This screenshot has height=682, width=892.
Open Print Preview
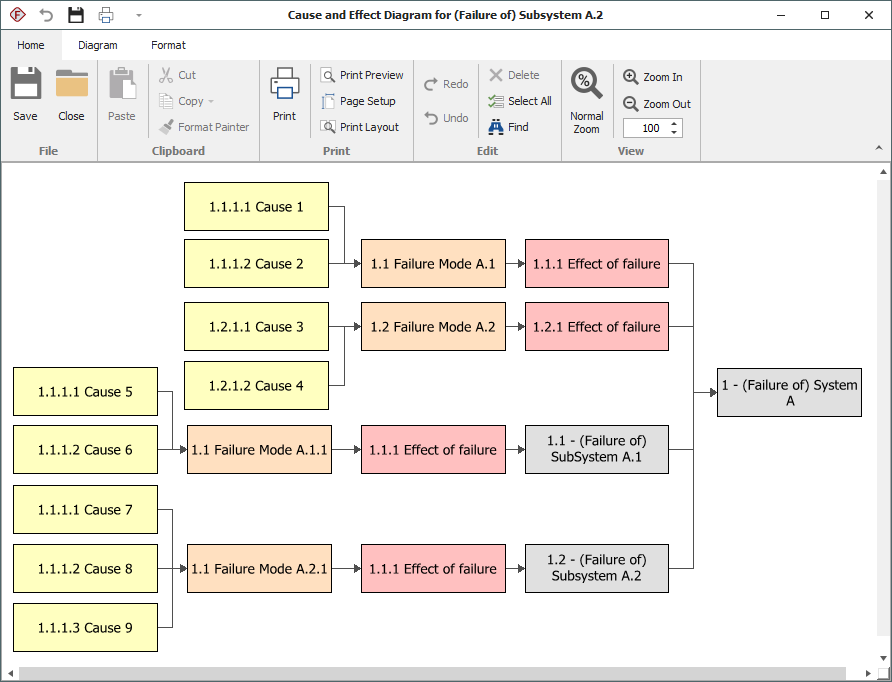pyautogui.click(x=362, y=75)
